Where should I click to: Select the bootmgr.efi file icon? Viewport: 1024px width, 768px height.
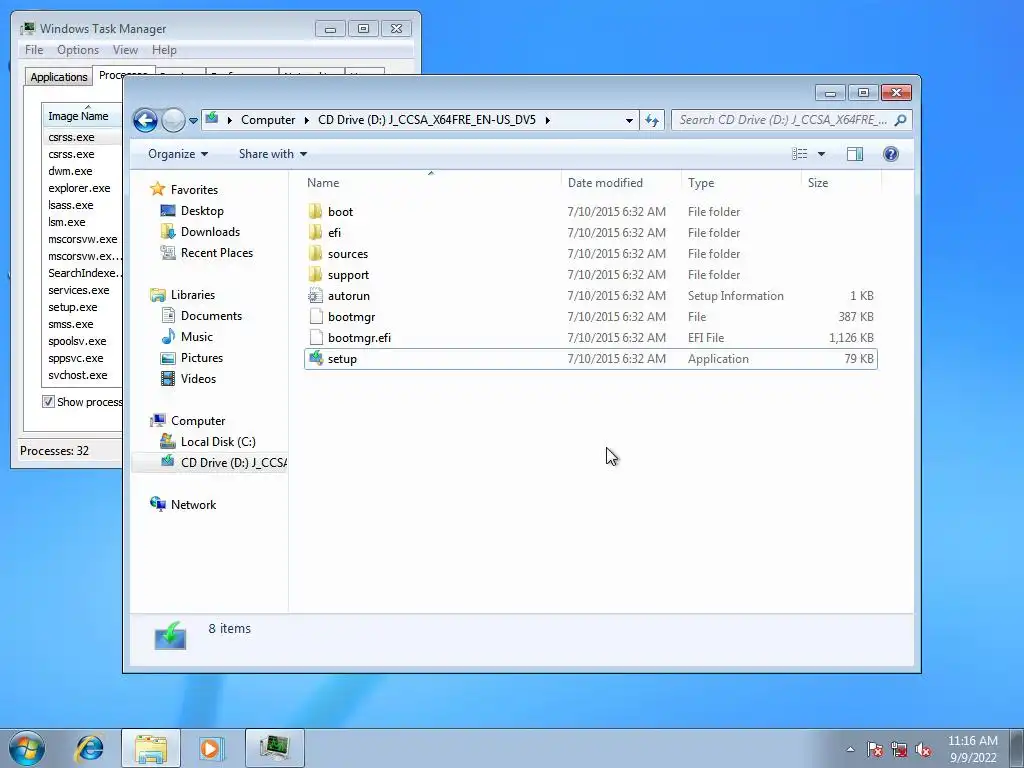[x=316, y=338]
